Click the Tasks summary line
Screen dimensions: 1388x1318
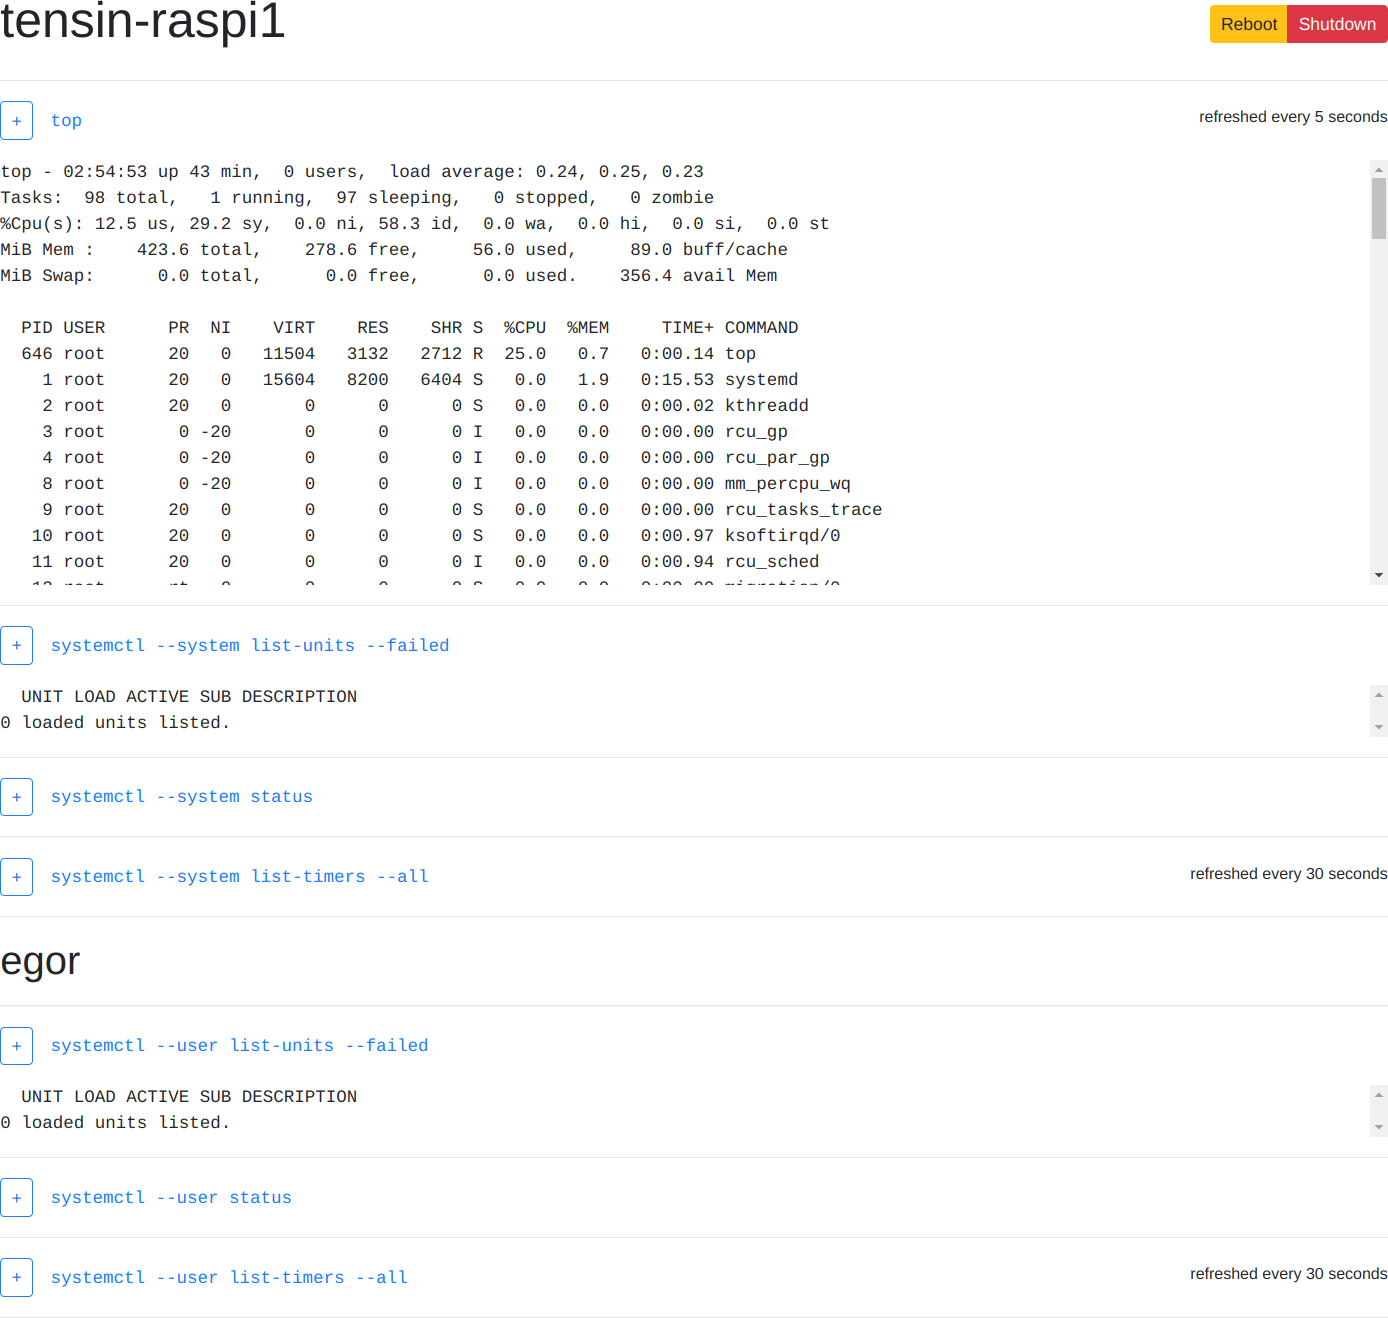pyautogui.click(x=357, y=198)
